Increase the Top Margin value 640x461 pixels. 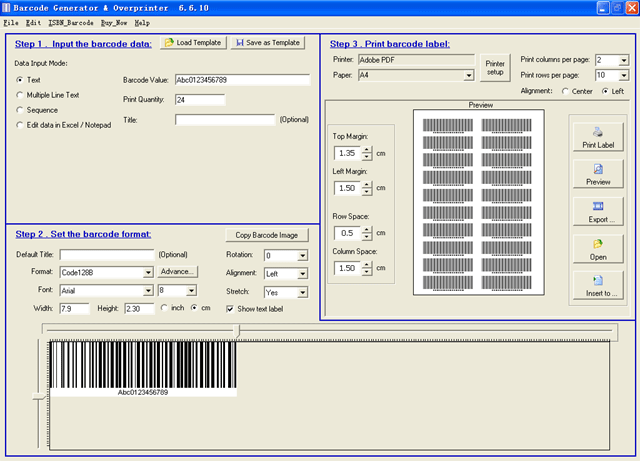pos(367,150)
